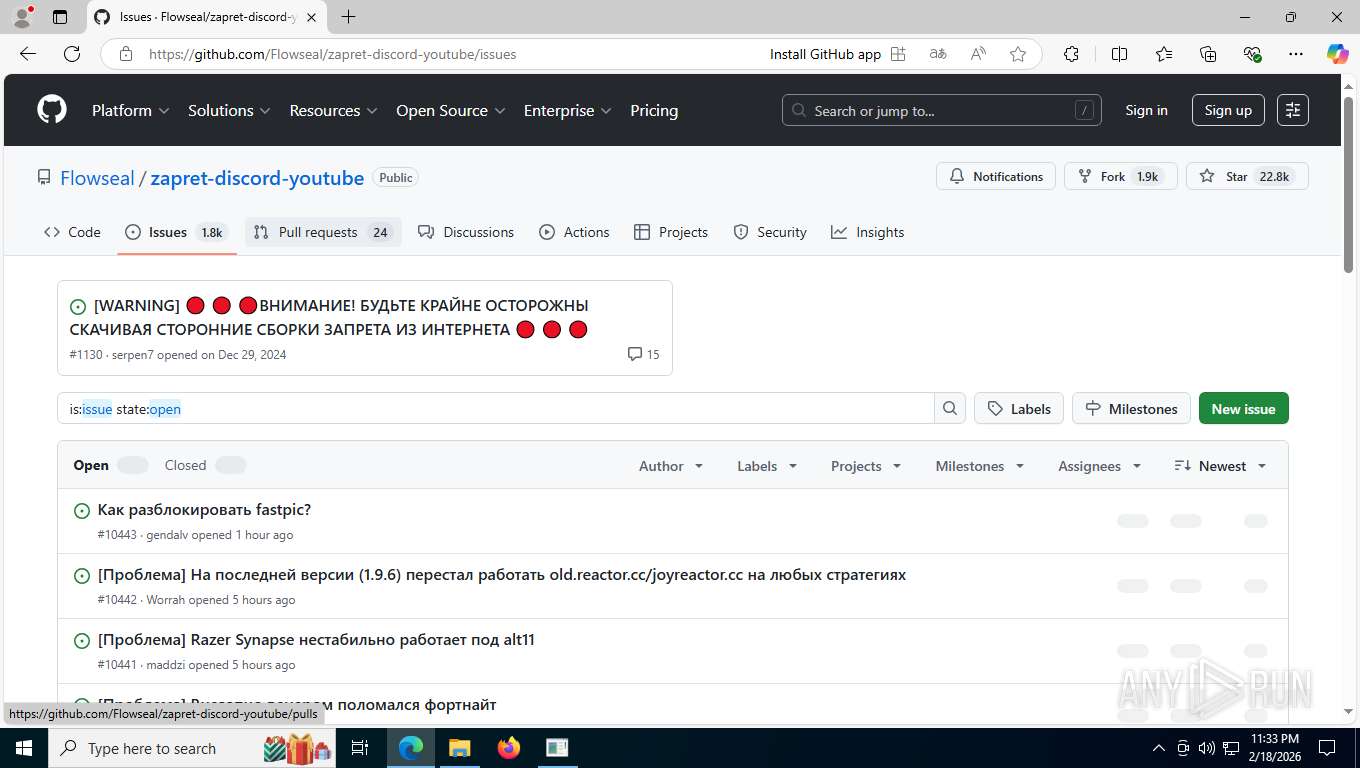This screenshot has height=768, width=1360.
Task: Click Sign in link
Action: point(1146,110)
